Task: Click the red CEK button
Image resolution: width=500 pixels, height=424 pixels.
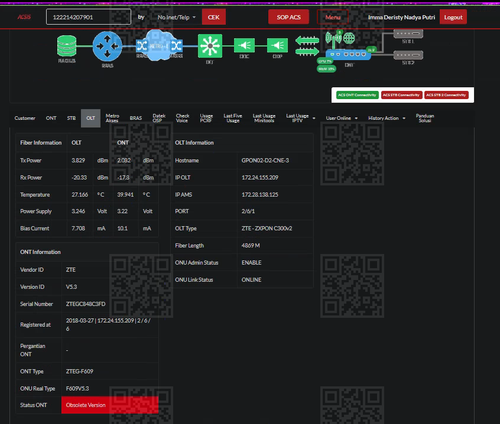Action: pos(214,17)
